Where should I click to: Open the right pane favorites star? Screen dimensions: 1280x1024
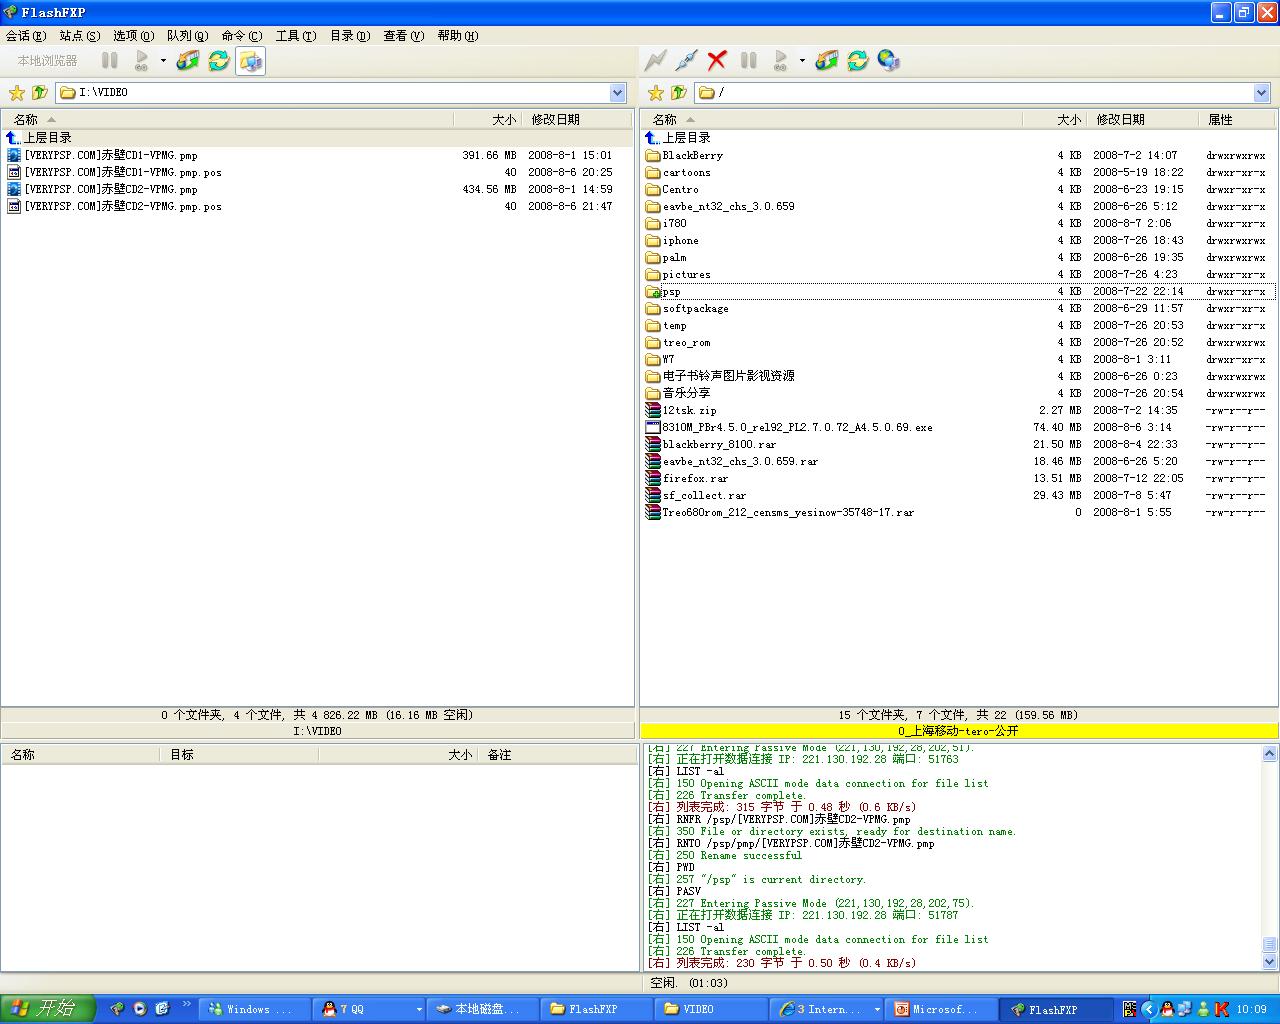(656, 93)
